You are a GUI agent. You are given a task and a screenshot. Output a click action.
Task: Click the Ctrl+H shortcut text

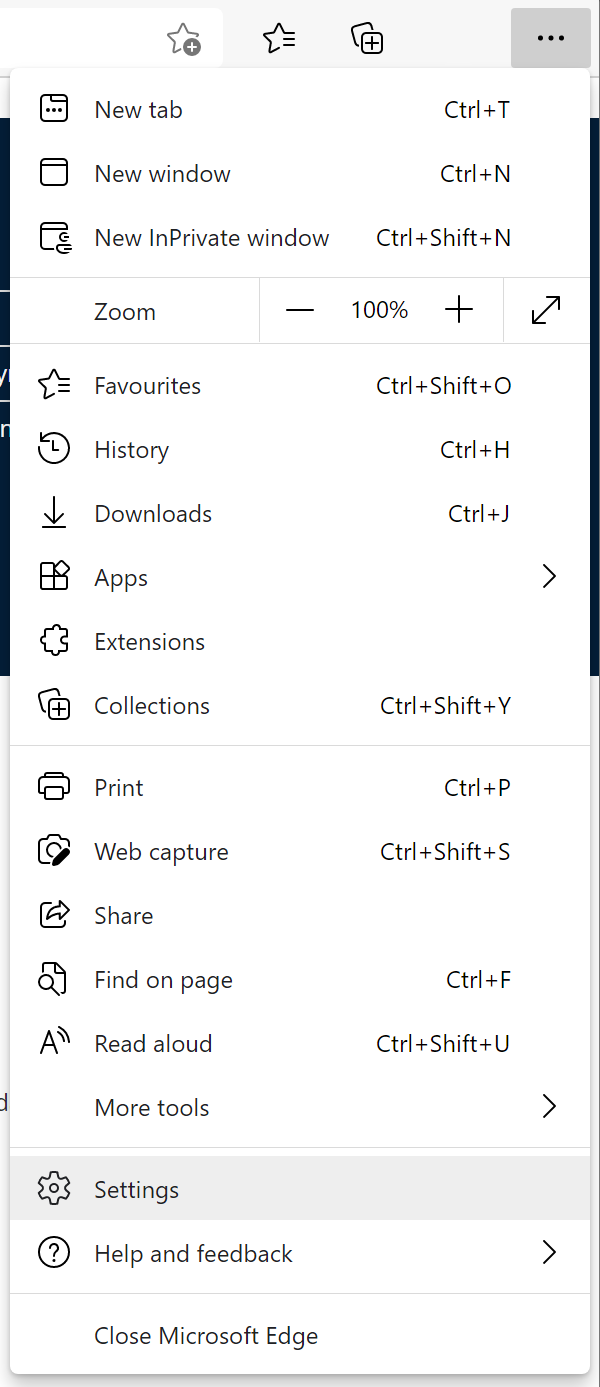475,450
